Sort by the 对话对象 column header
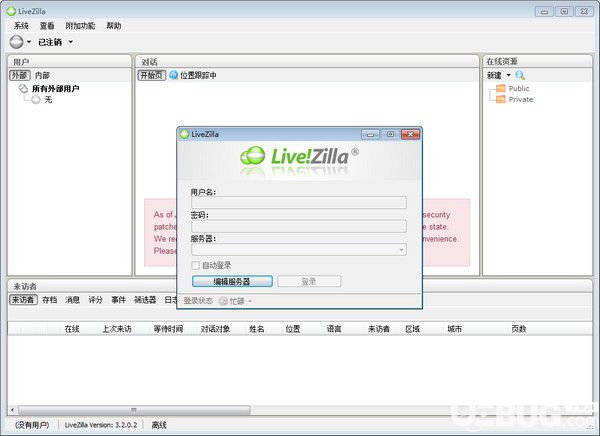 coord(215,329)
